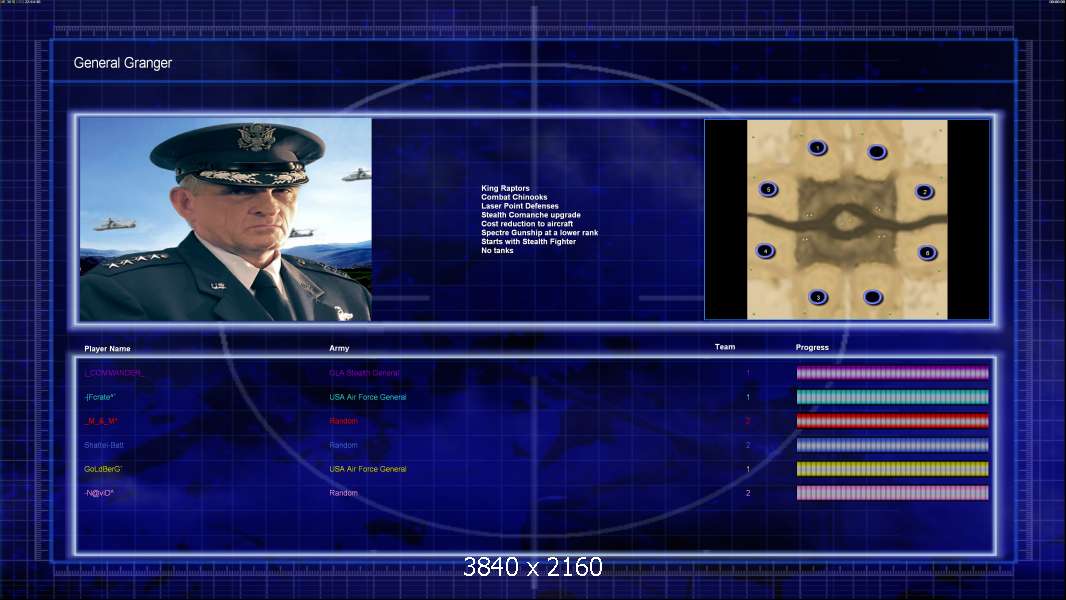Click start position marker 3 on map
The width and height of the screenshot is (1066, 600).
point(818,297)
